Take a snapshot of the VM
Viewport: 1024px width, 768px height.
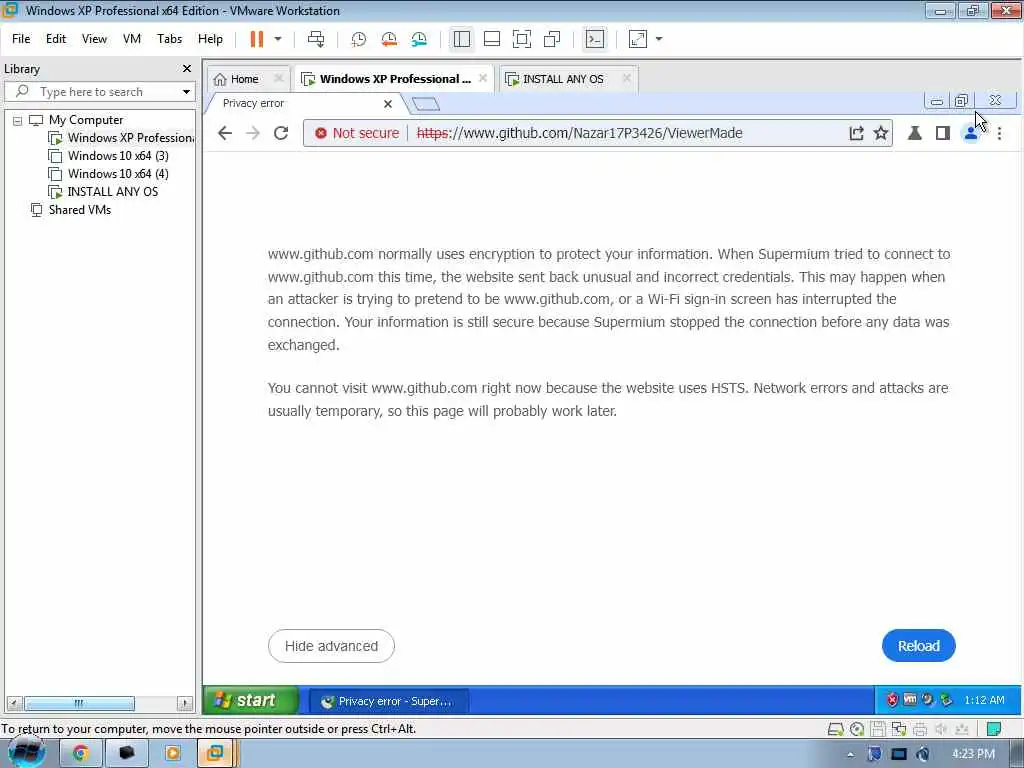[359, 39]
